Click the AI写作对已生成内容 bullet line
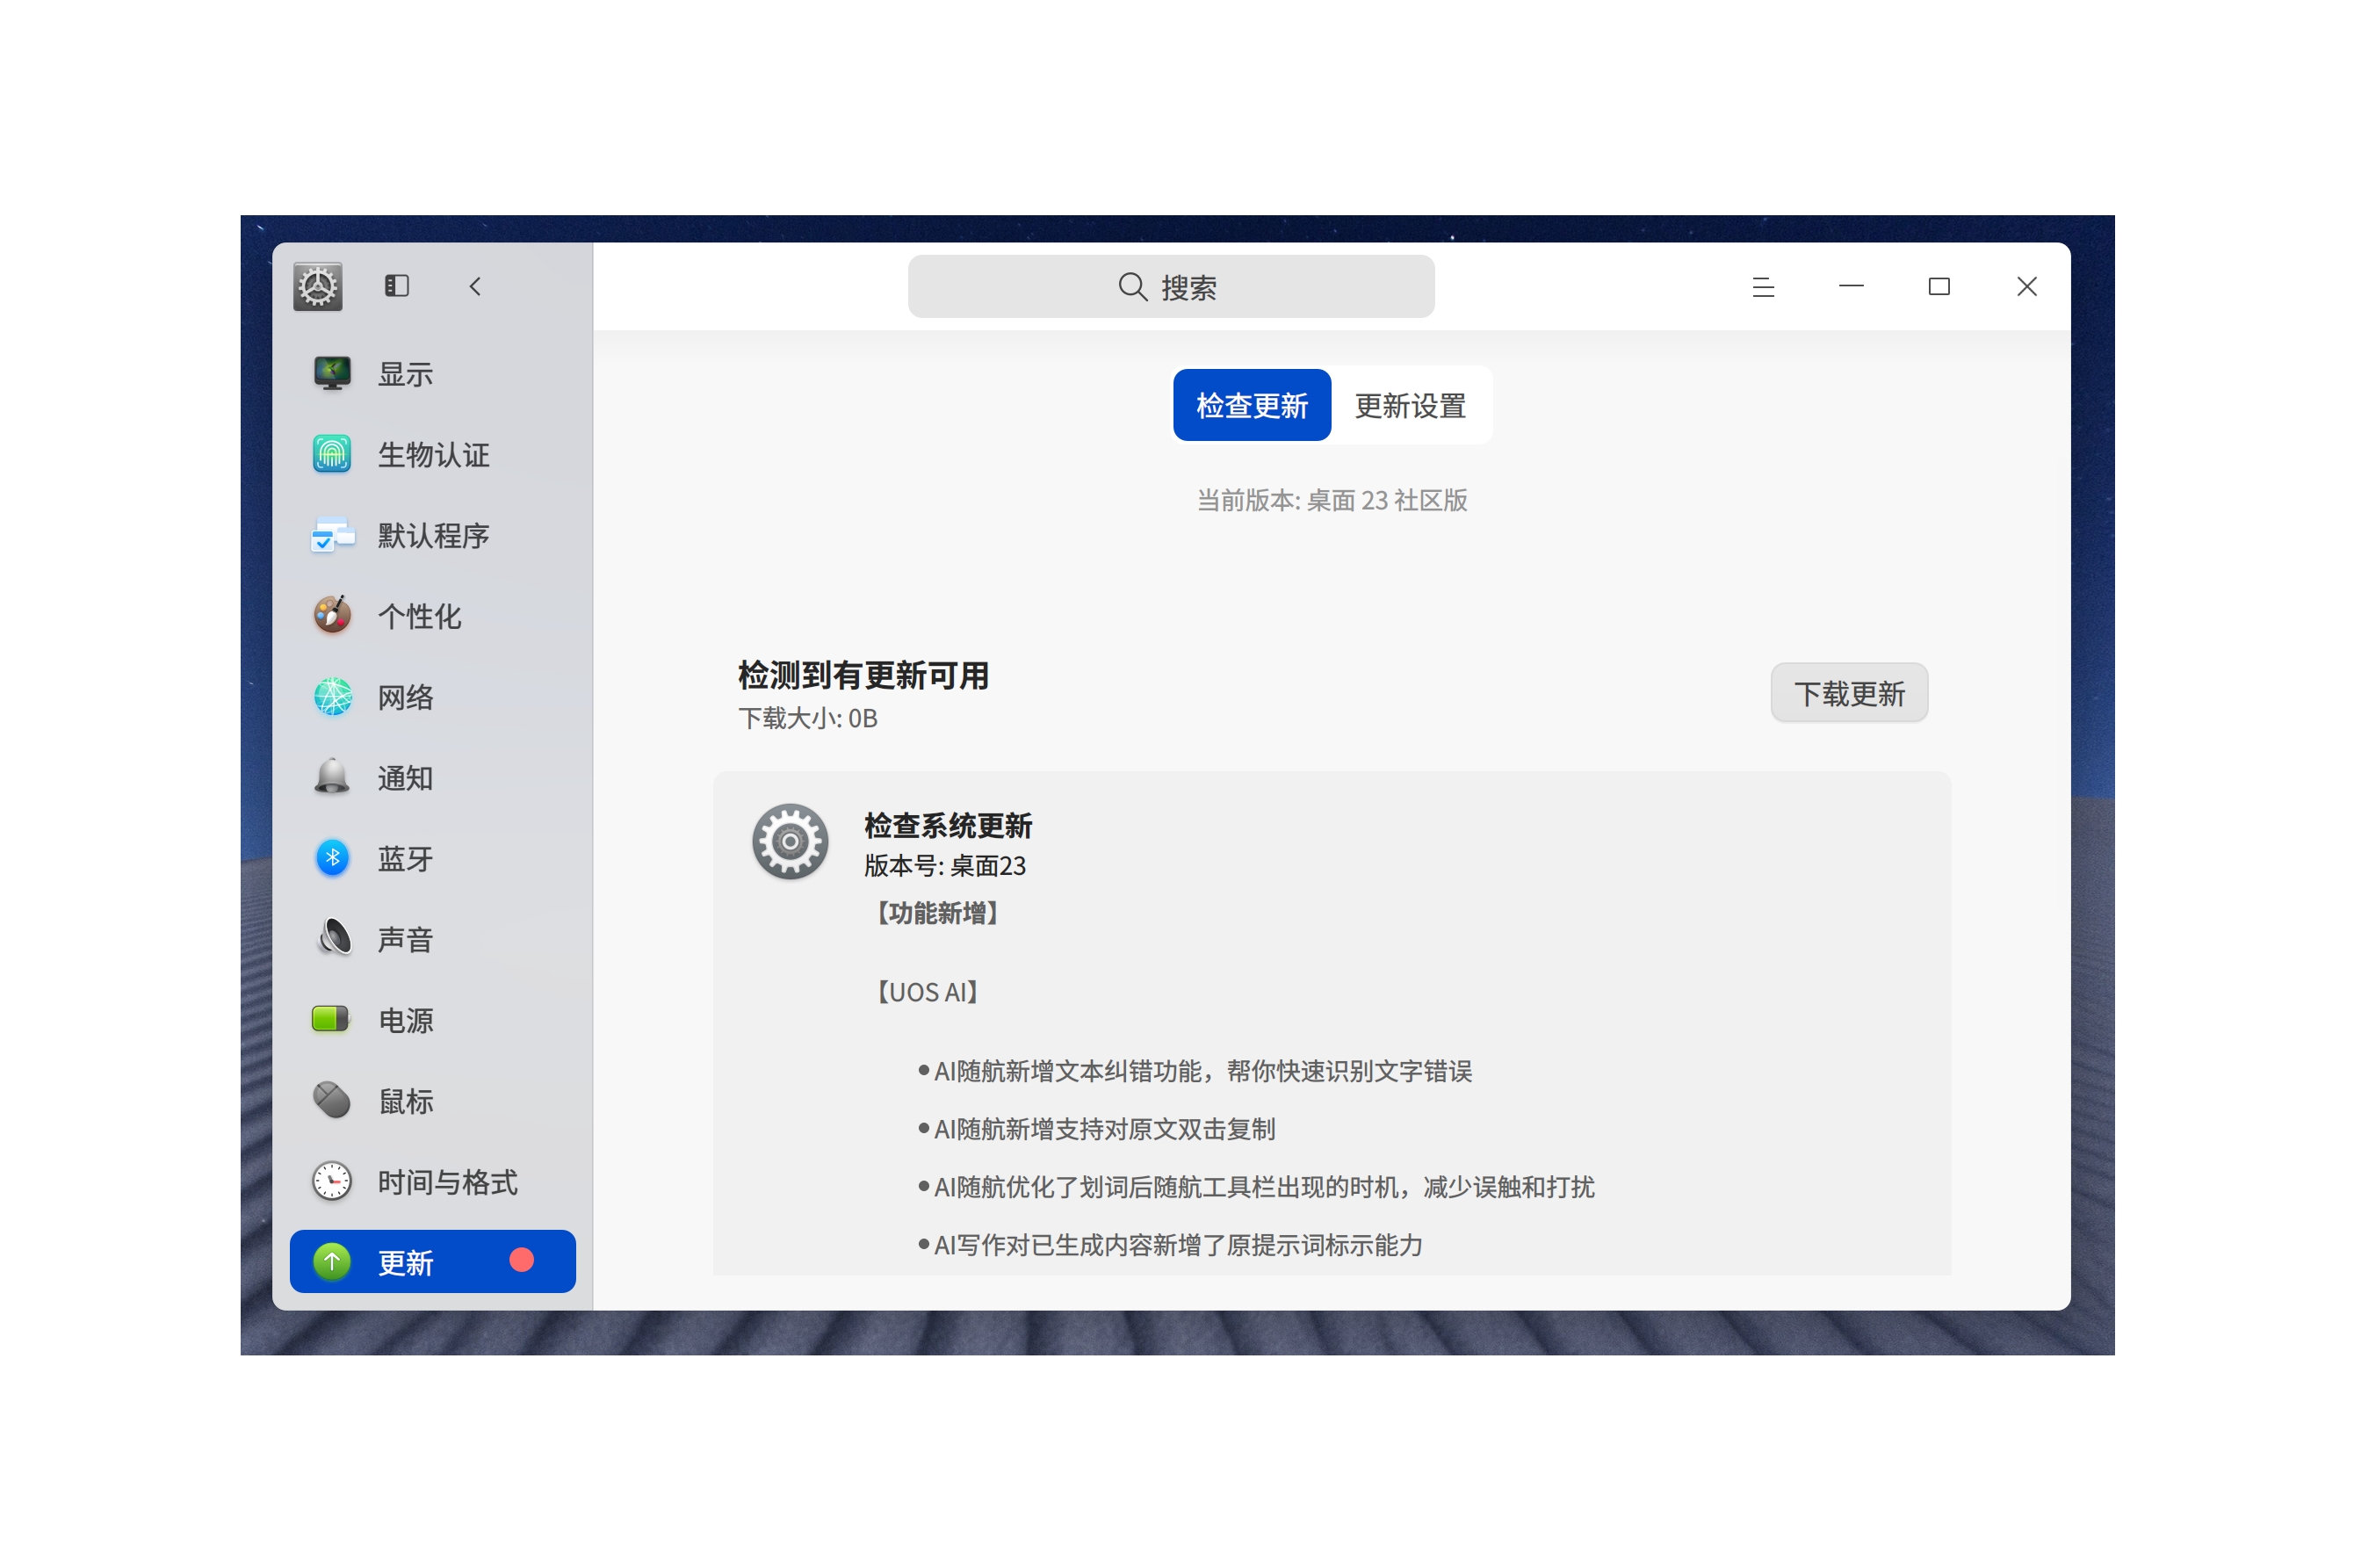This screenshot has height=1568, width=2354. tap(1169, 1244)
